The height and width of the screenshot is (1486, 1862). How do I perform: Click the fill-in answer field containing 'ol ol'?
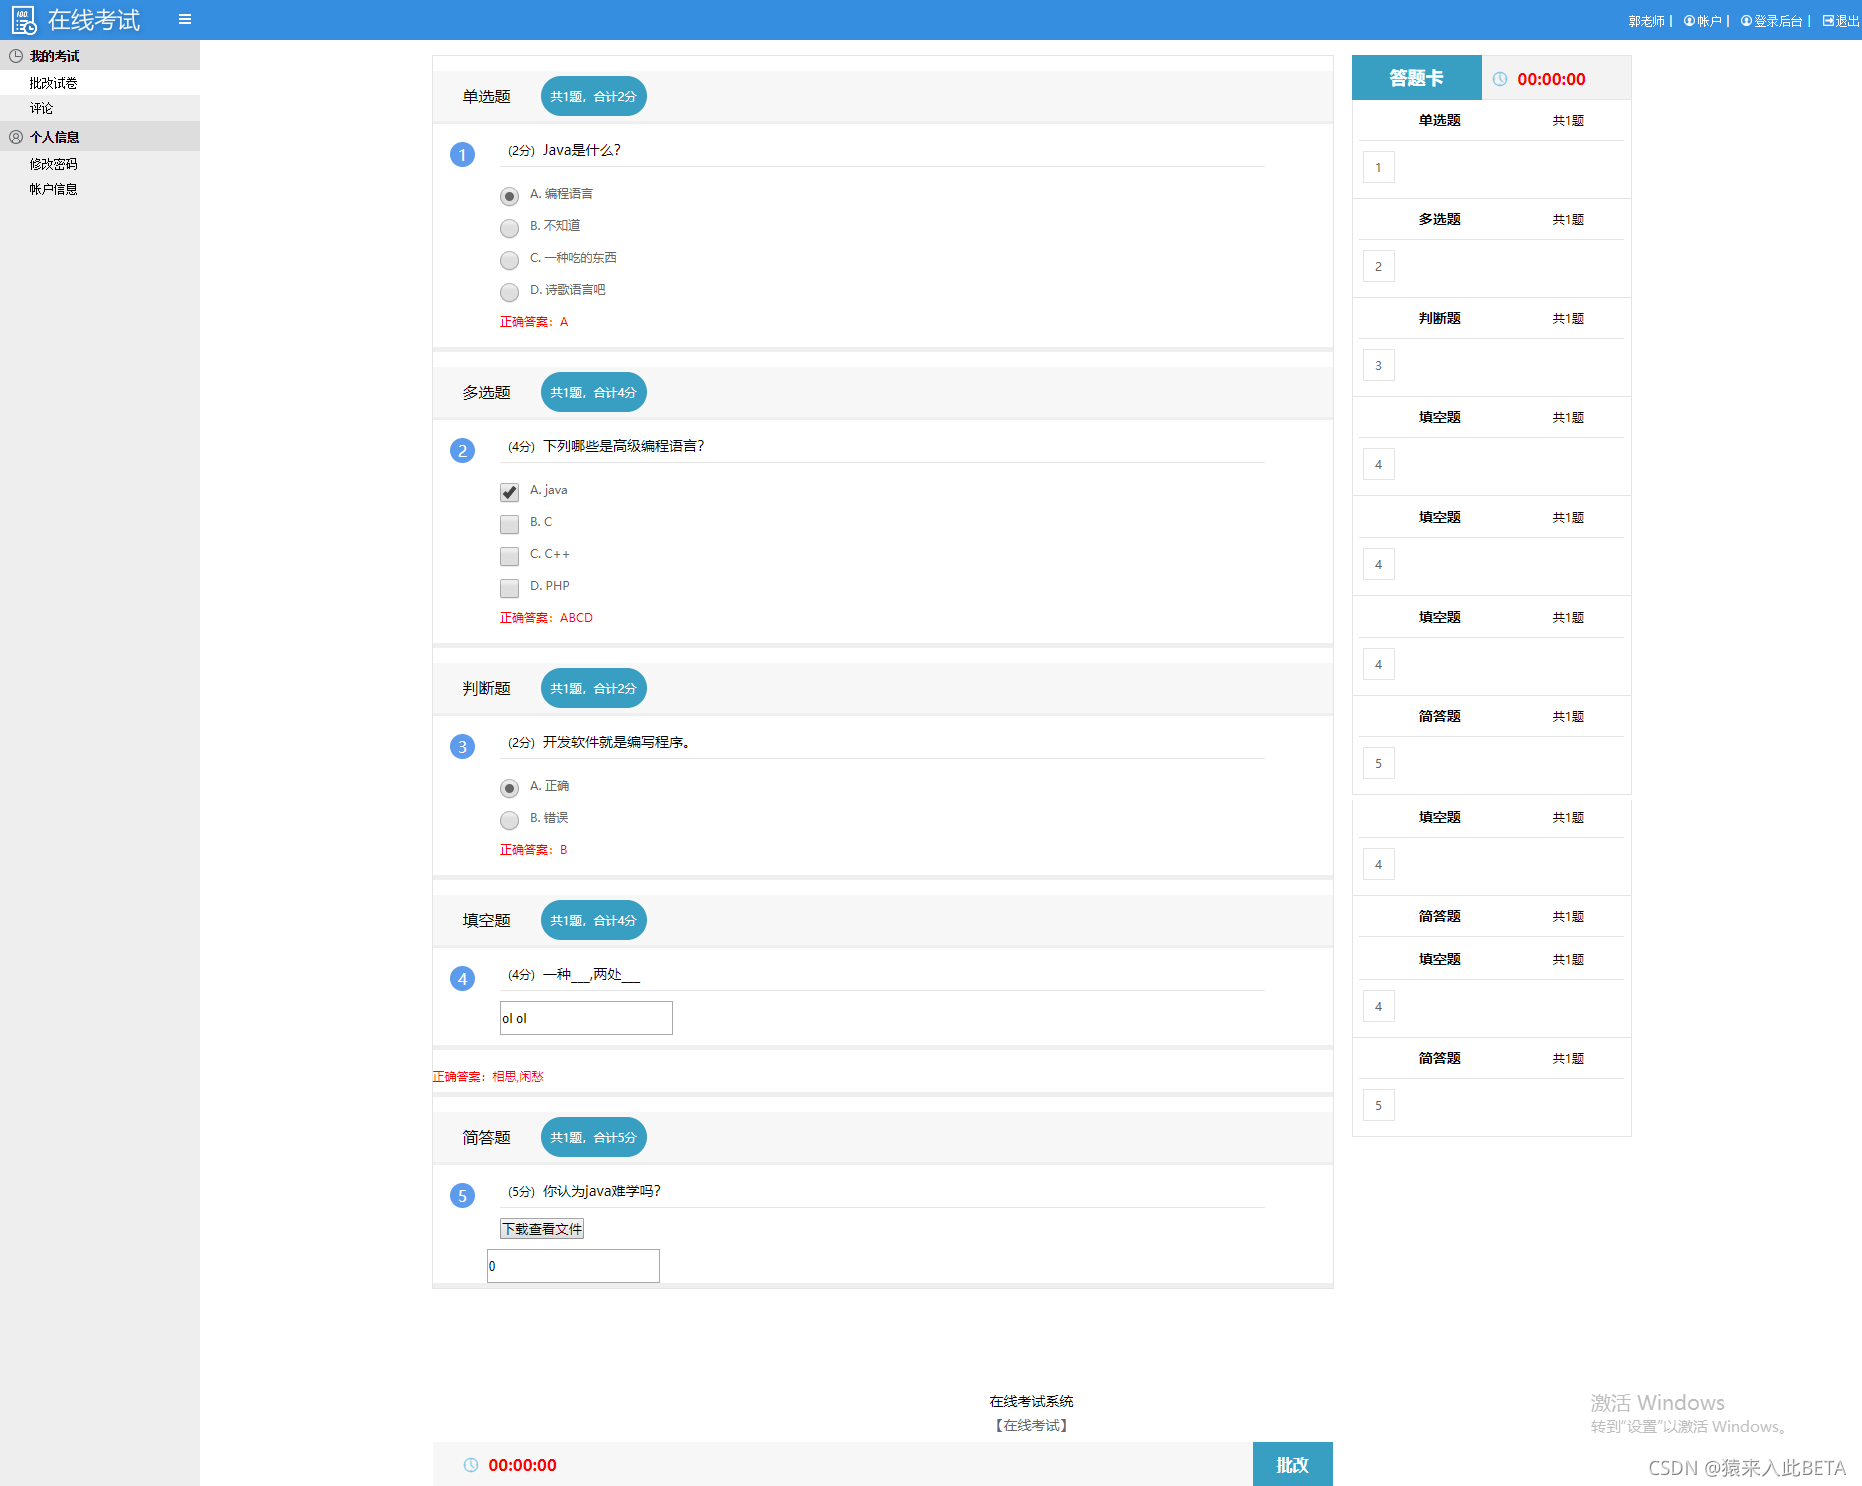pos(586,1018)
